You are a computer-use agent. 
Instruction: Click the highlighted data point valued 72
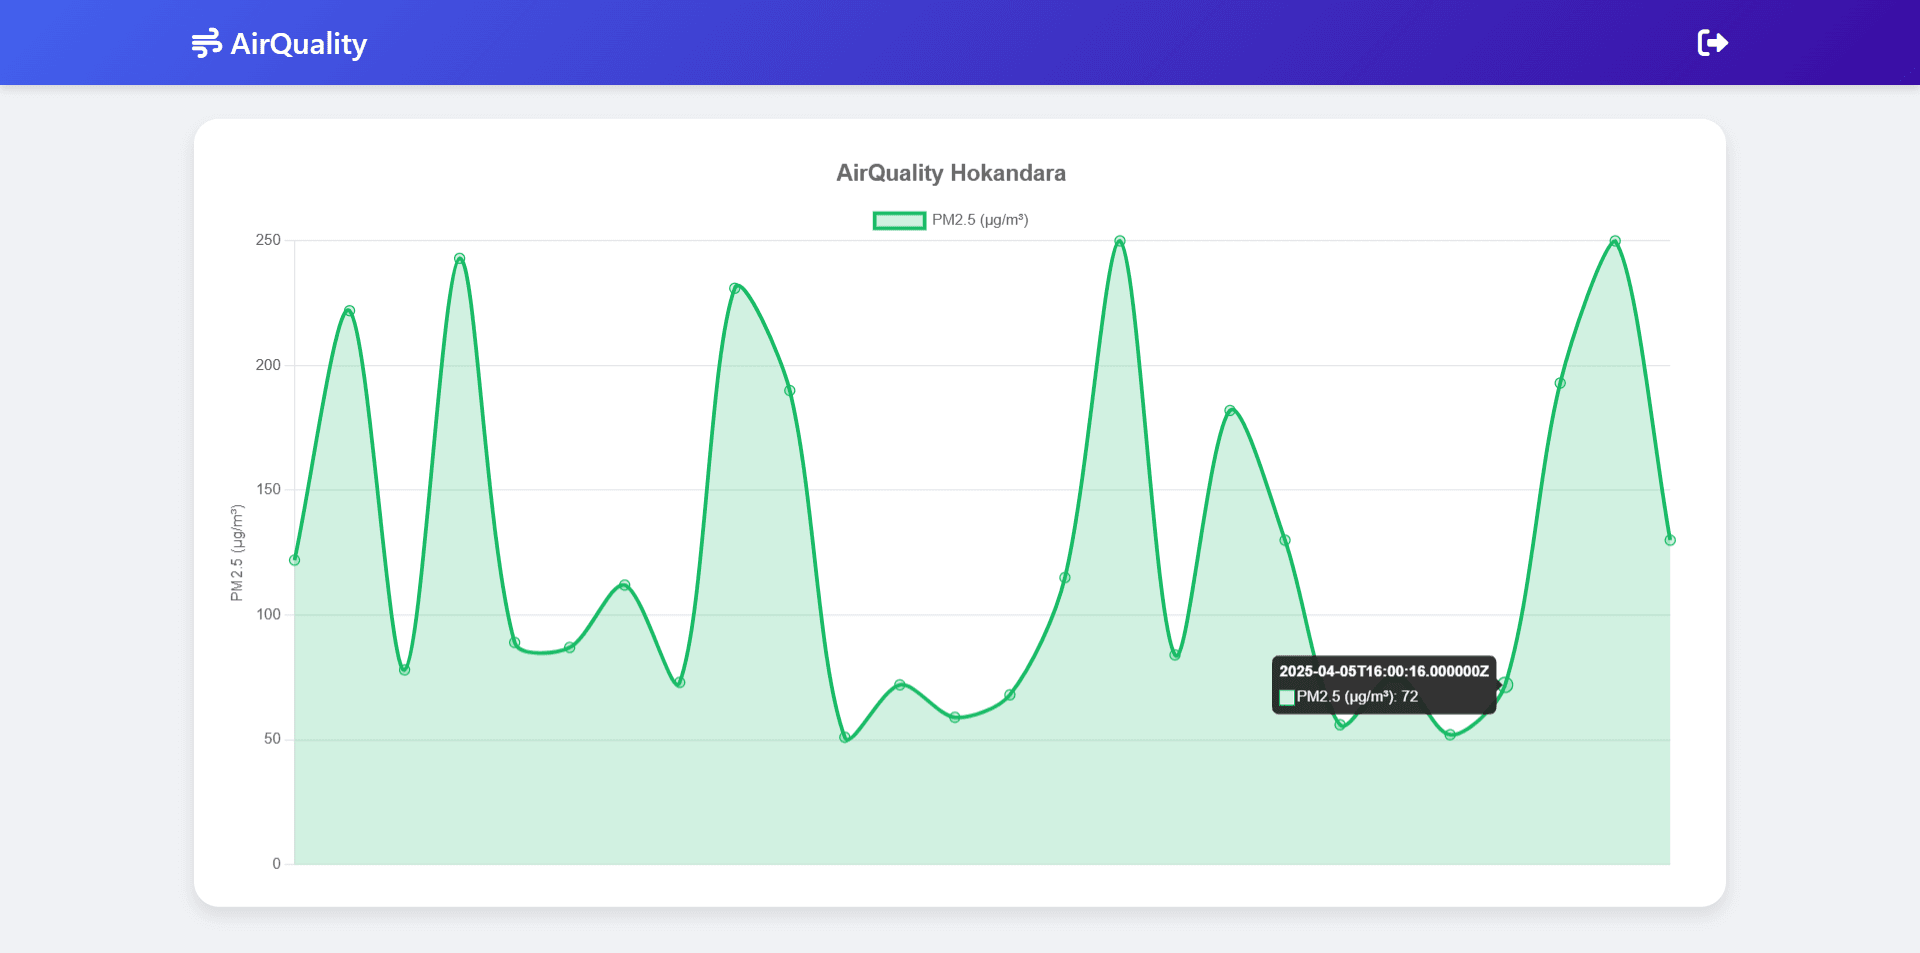click(1505, 685)
